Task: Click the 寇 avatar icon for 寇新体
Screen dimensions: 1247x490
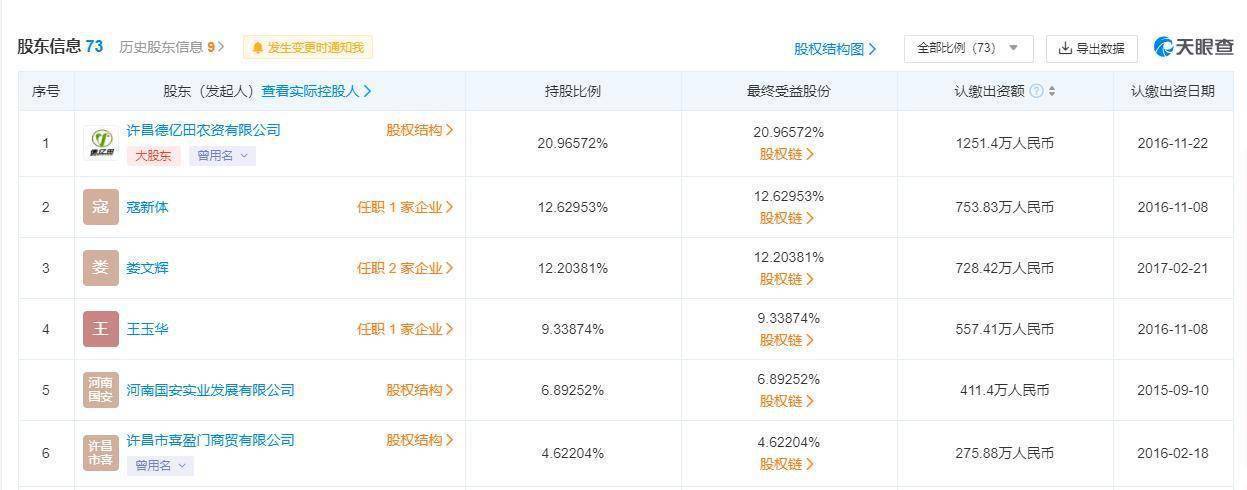Action: (x=101, y=207)
